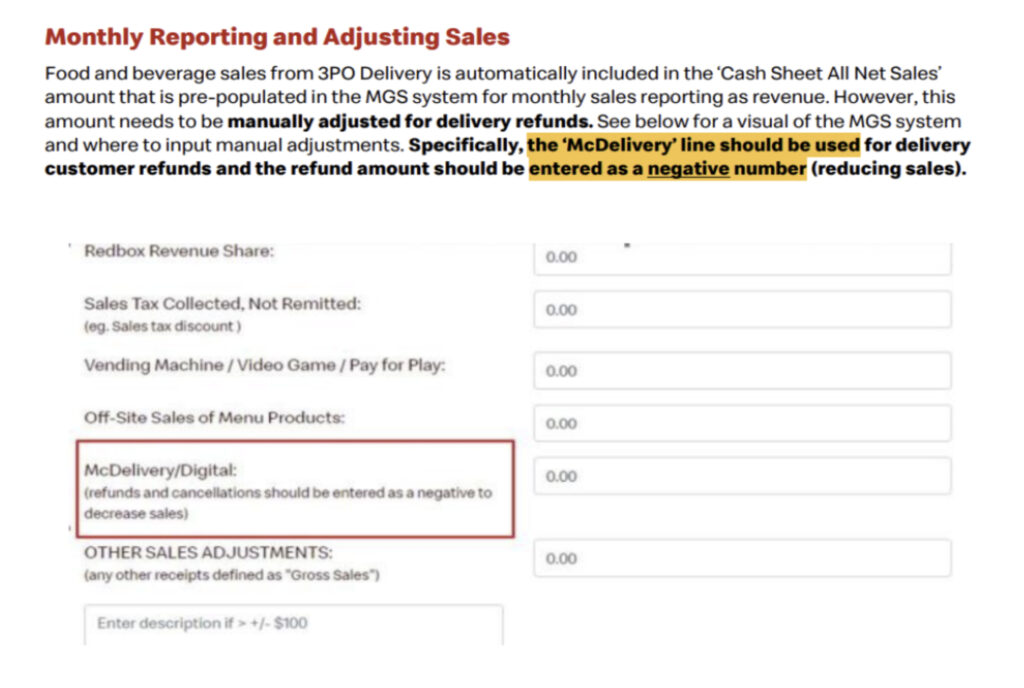
Task: Click the 'Sales Tax Collected, Not Remitted:' label
Action: point(222,304)
